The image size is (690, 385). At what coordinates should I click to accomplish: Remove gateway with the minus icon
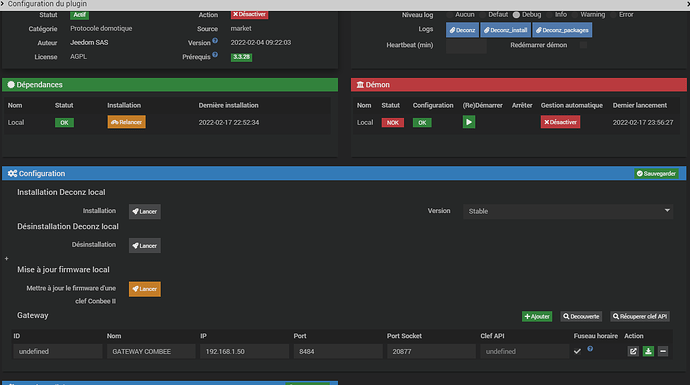coord(663,351)
